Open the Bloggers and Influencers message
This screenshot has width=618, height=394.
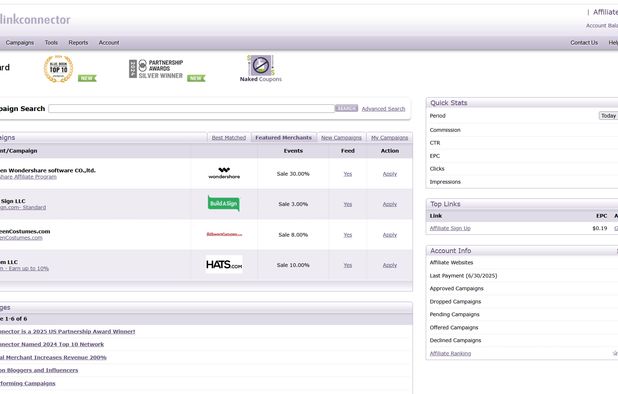tap(39, 370)
